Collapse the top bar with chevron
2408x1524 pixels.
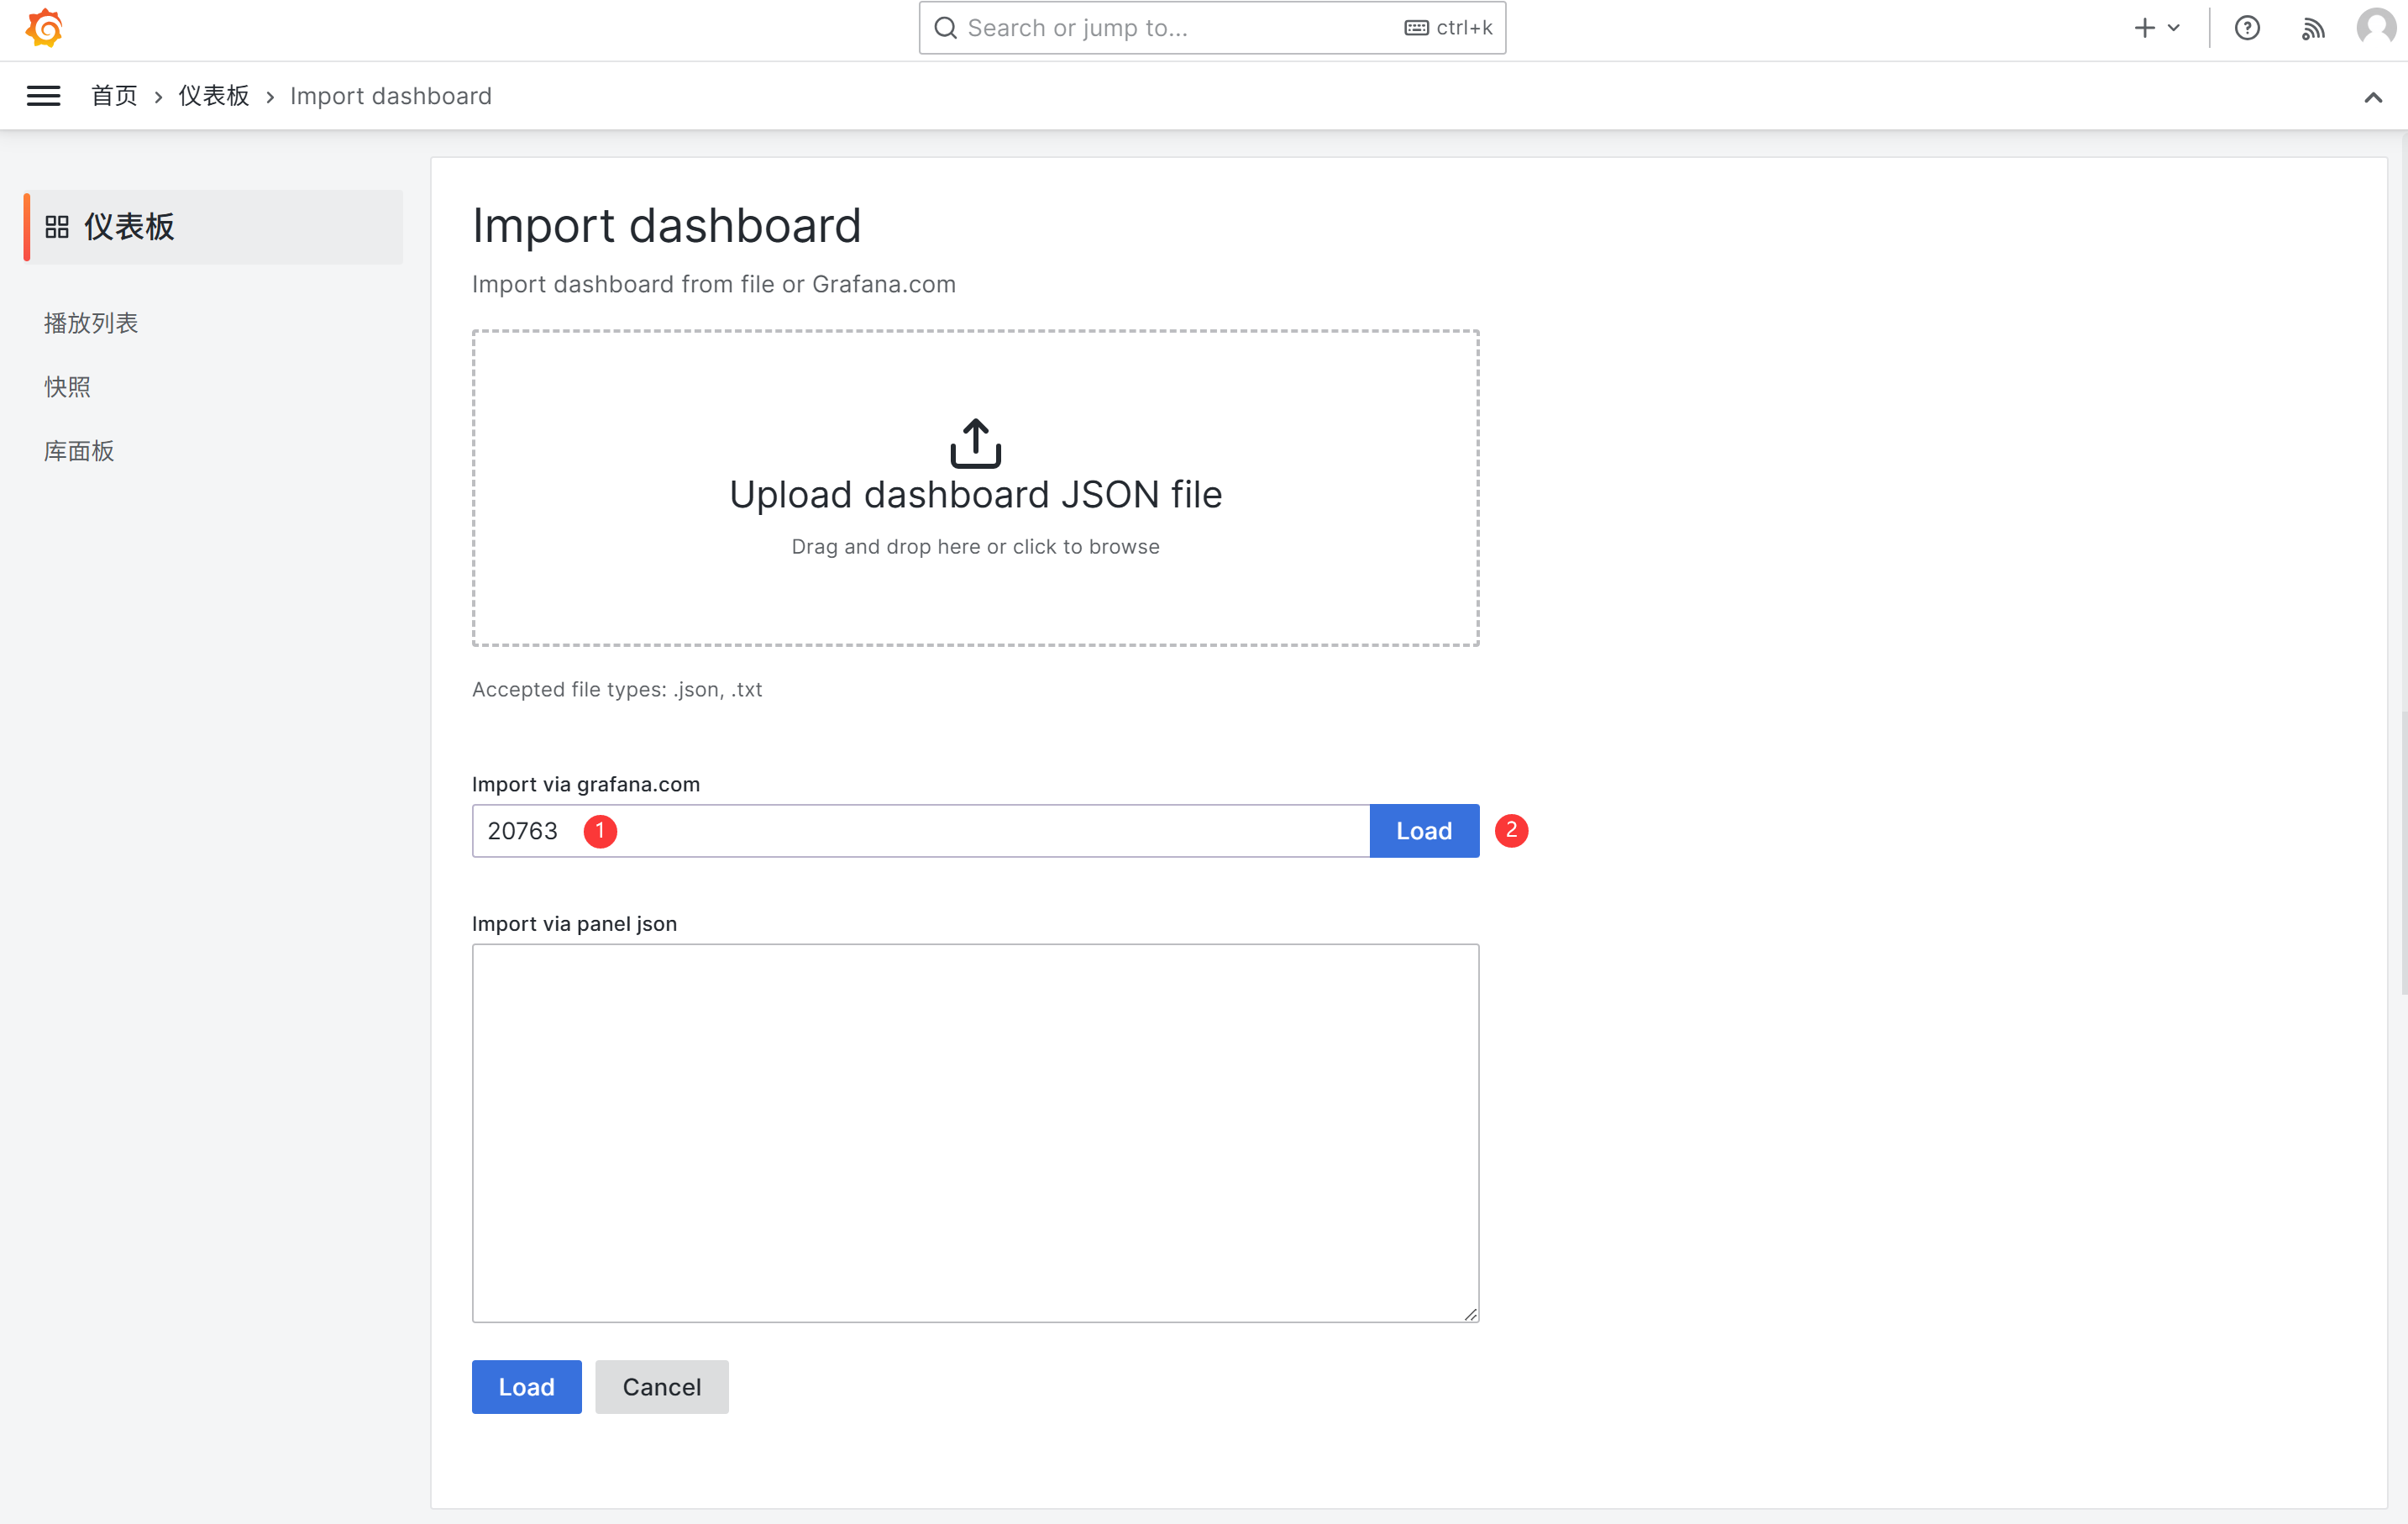[2373, 97]
